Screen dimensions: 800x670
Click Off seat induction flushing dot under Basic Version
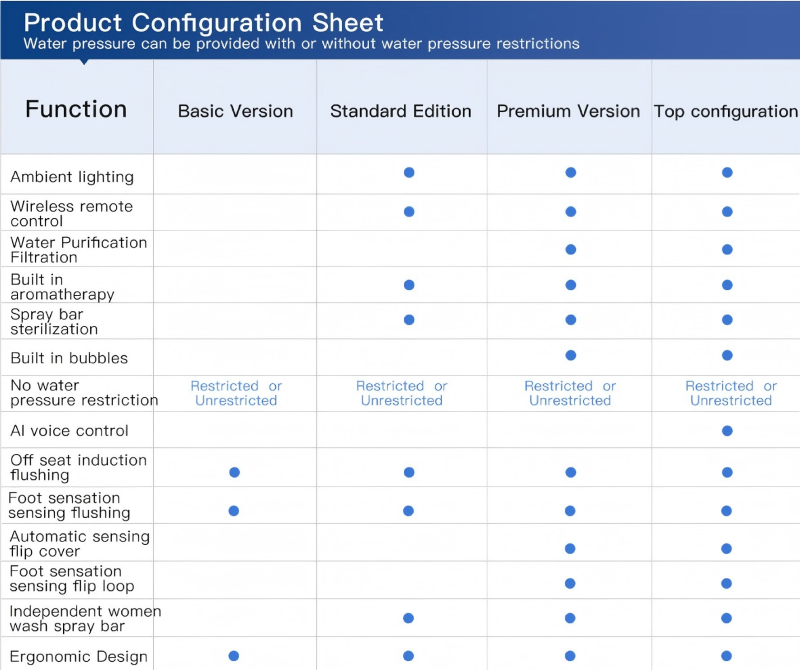point(233,472)
